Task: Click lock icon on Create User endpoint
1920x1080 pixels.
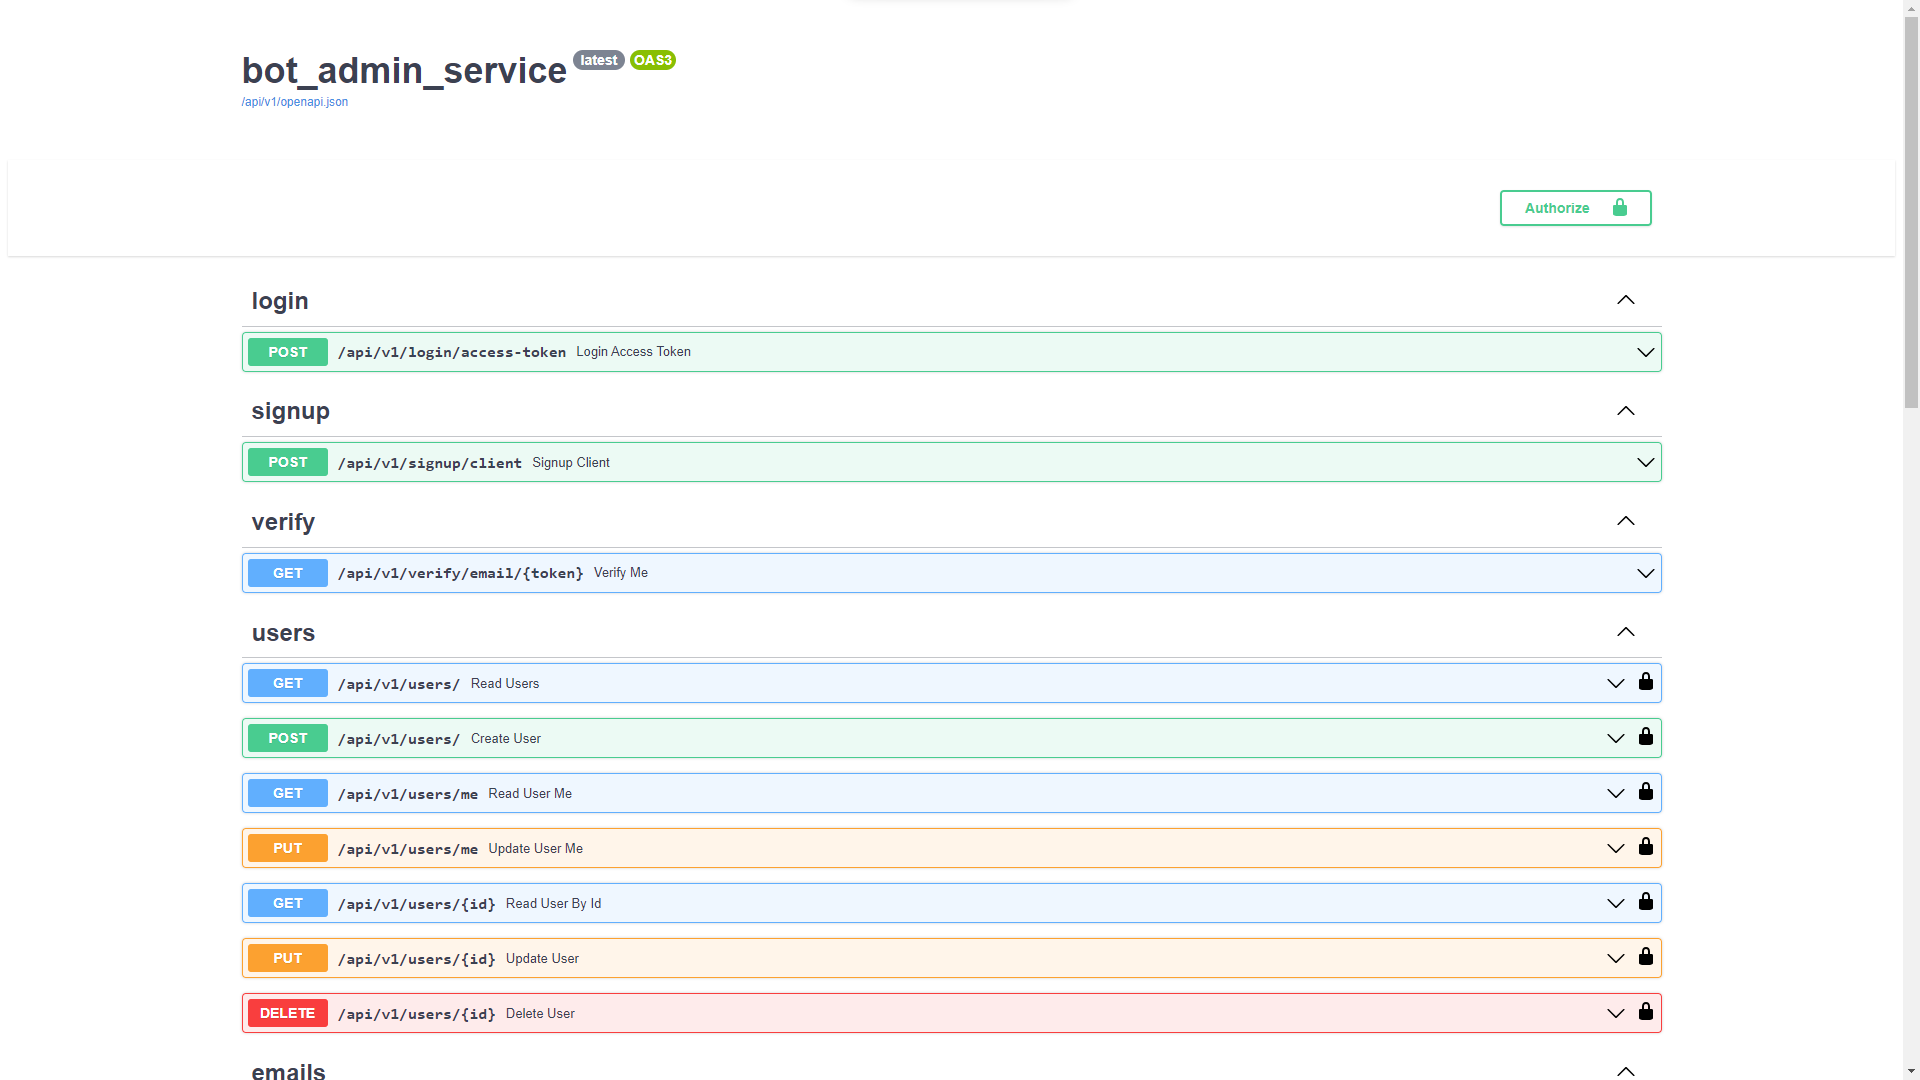Action: pos(1645,737)
